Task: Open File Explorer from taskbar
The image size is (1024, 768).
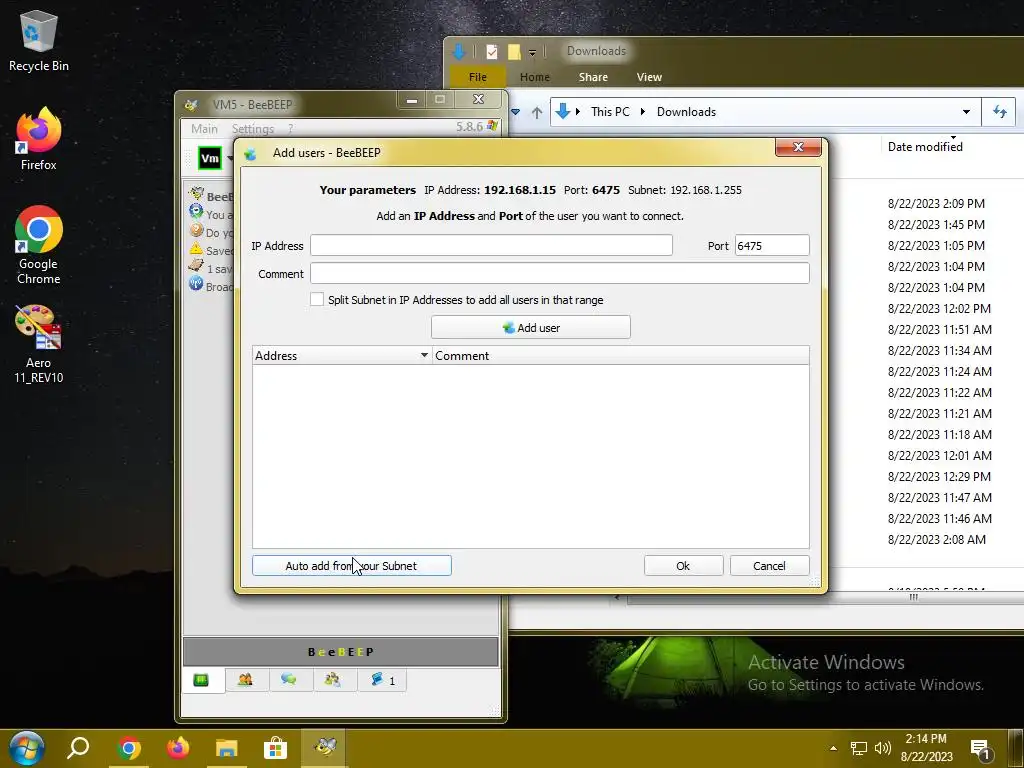Action: coord(227,748)
